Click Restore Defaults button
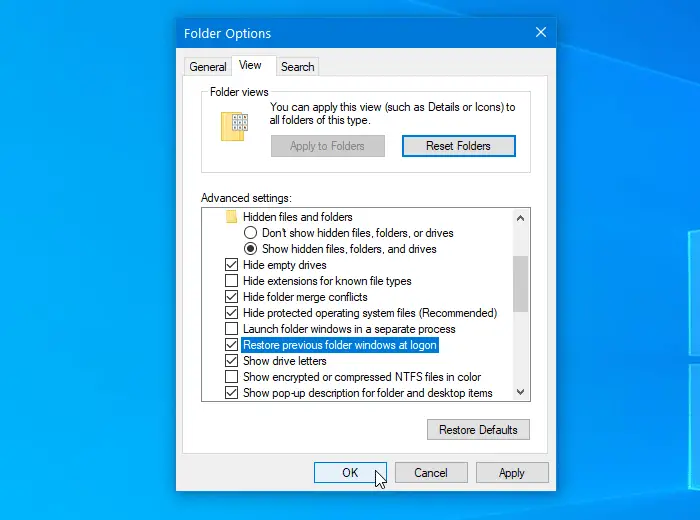Screen dimensions: 700x520 coord(478,429)
